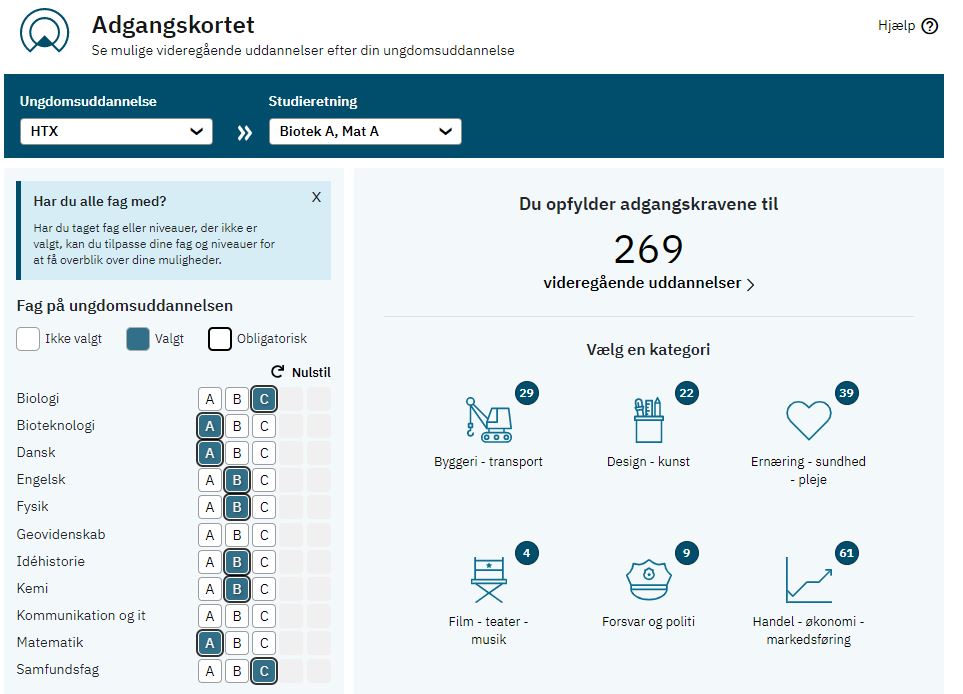Expand the Studieretning Biotek A, Mat A dropdown
Image resolution: width=963 pixels, height=694 pixels.
coord(365,131)
